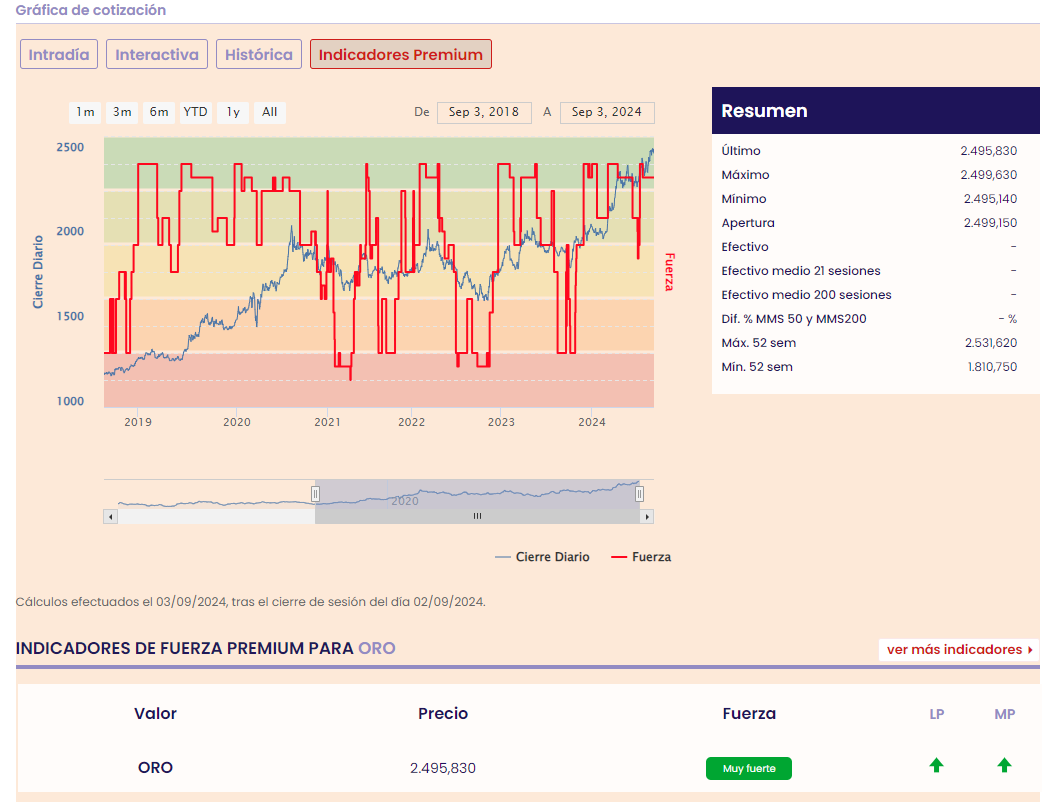Display All historical data range
This screenshot has width=1061, height=802.
pyautogui.click(x=270, y=112)
